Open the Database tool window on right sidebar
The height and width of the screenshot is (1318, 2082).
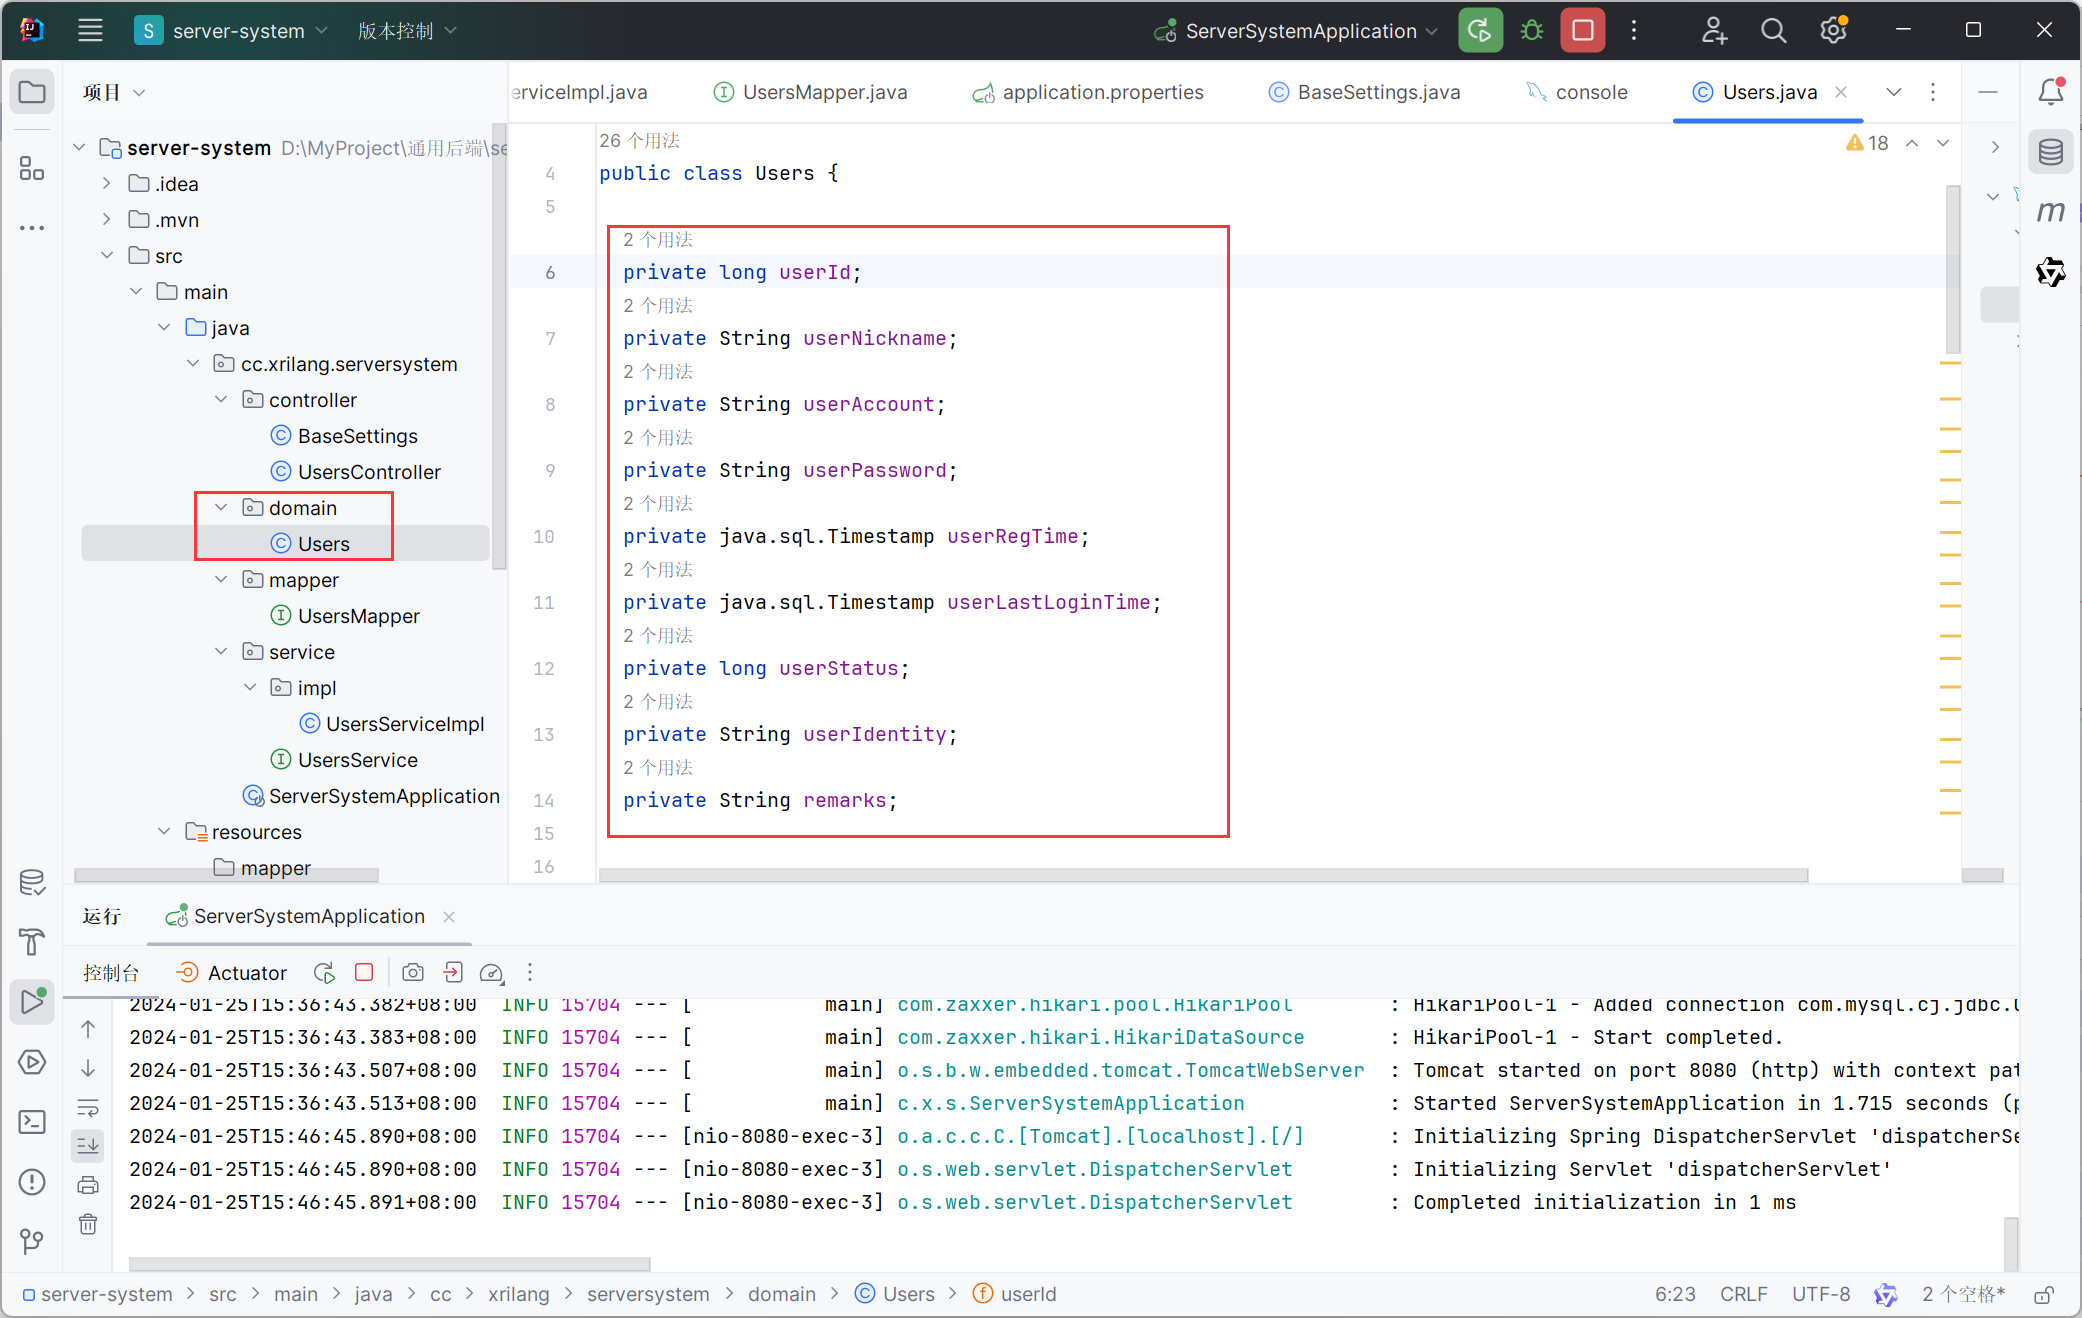point(2051,152)
